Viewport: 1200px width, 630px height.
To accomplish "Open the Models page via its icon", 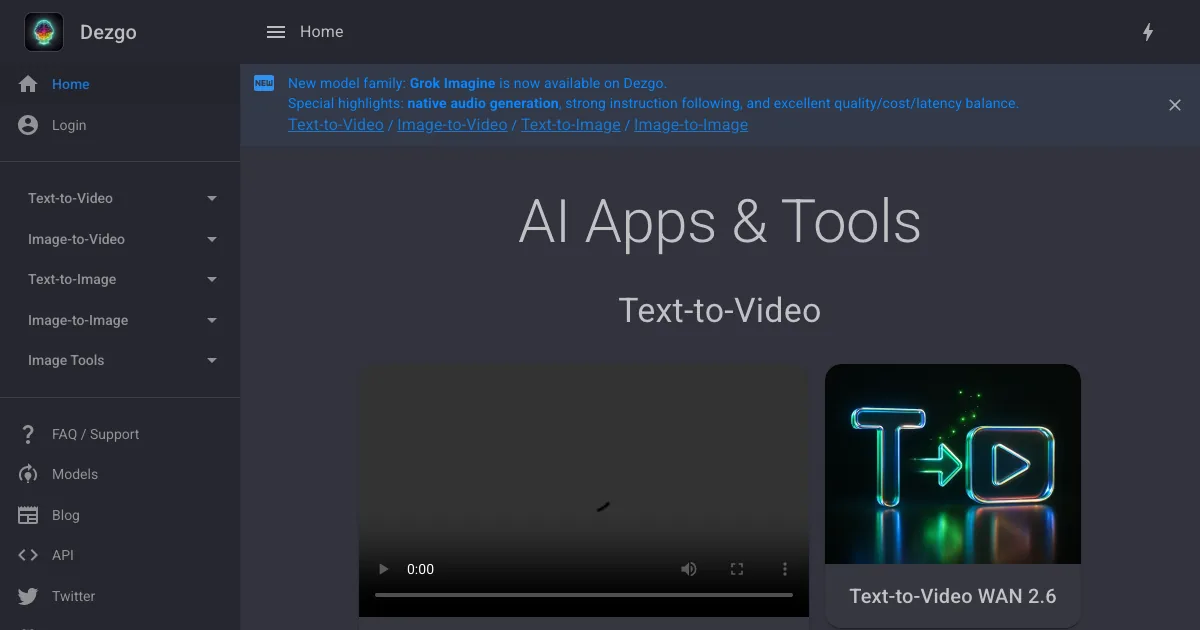I will (29, 474).
